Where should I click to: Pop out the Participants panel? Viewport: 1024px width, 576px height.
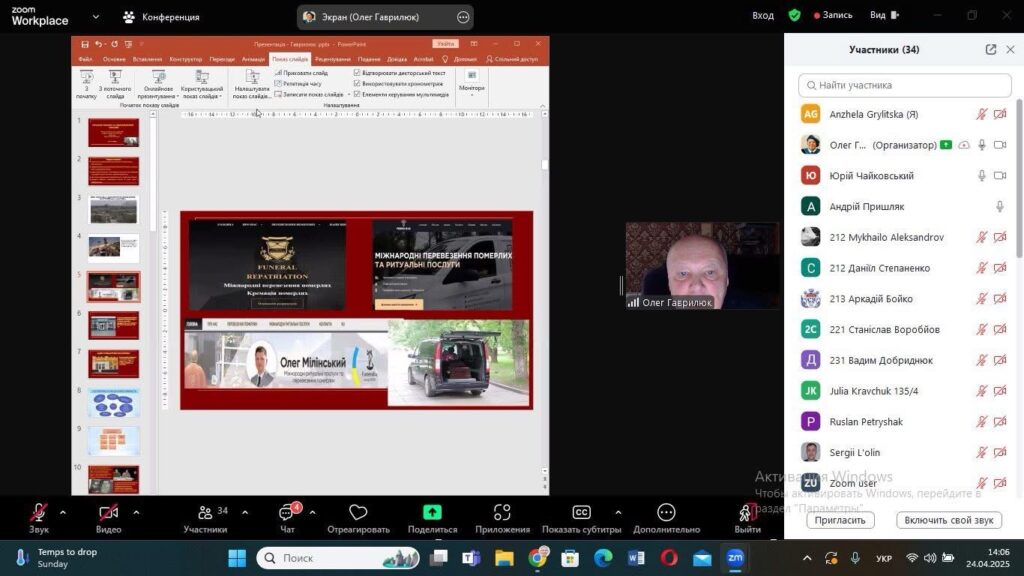pos(990,49)
